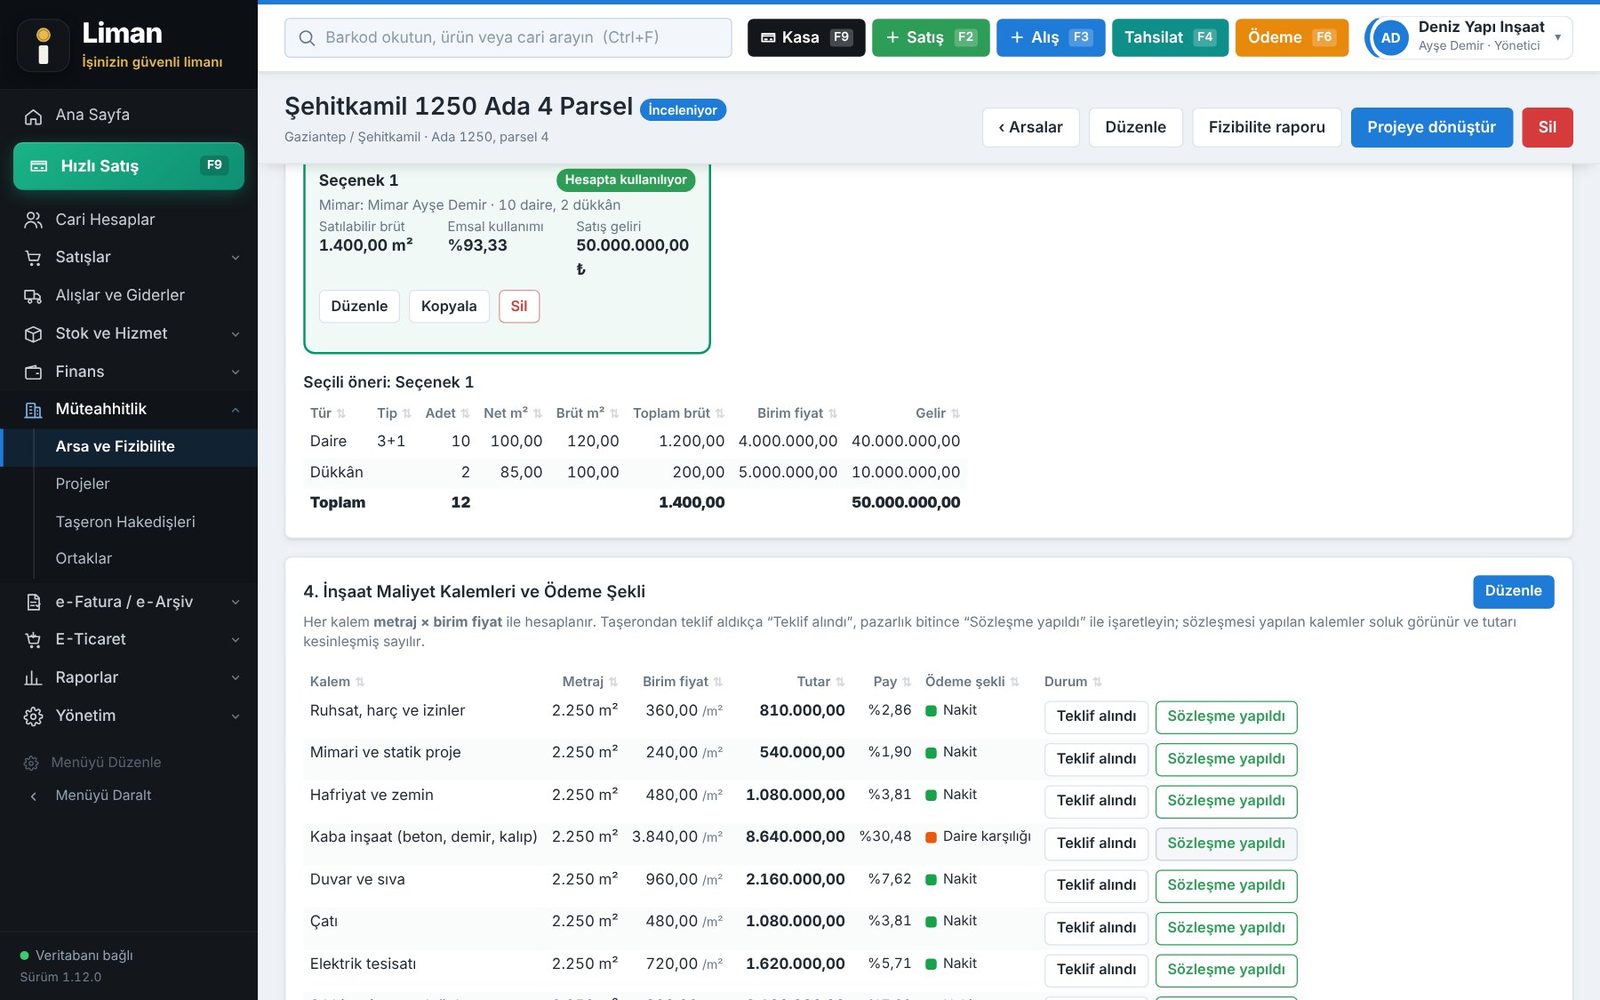1600x1000 pixels.
Task: Click the Menüyü Daralt chevron icon
Action: point(33,796)
